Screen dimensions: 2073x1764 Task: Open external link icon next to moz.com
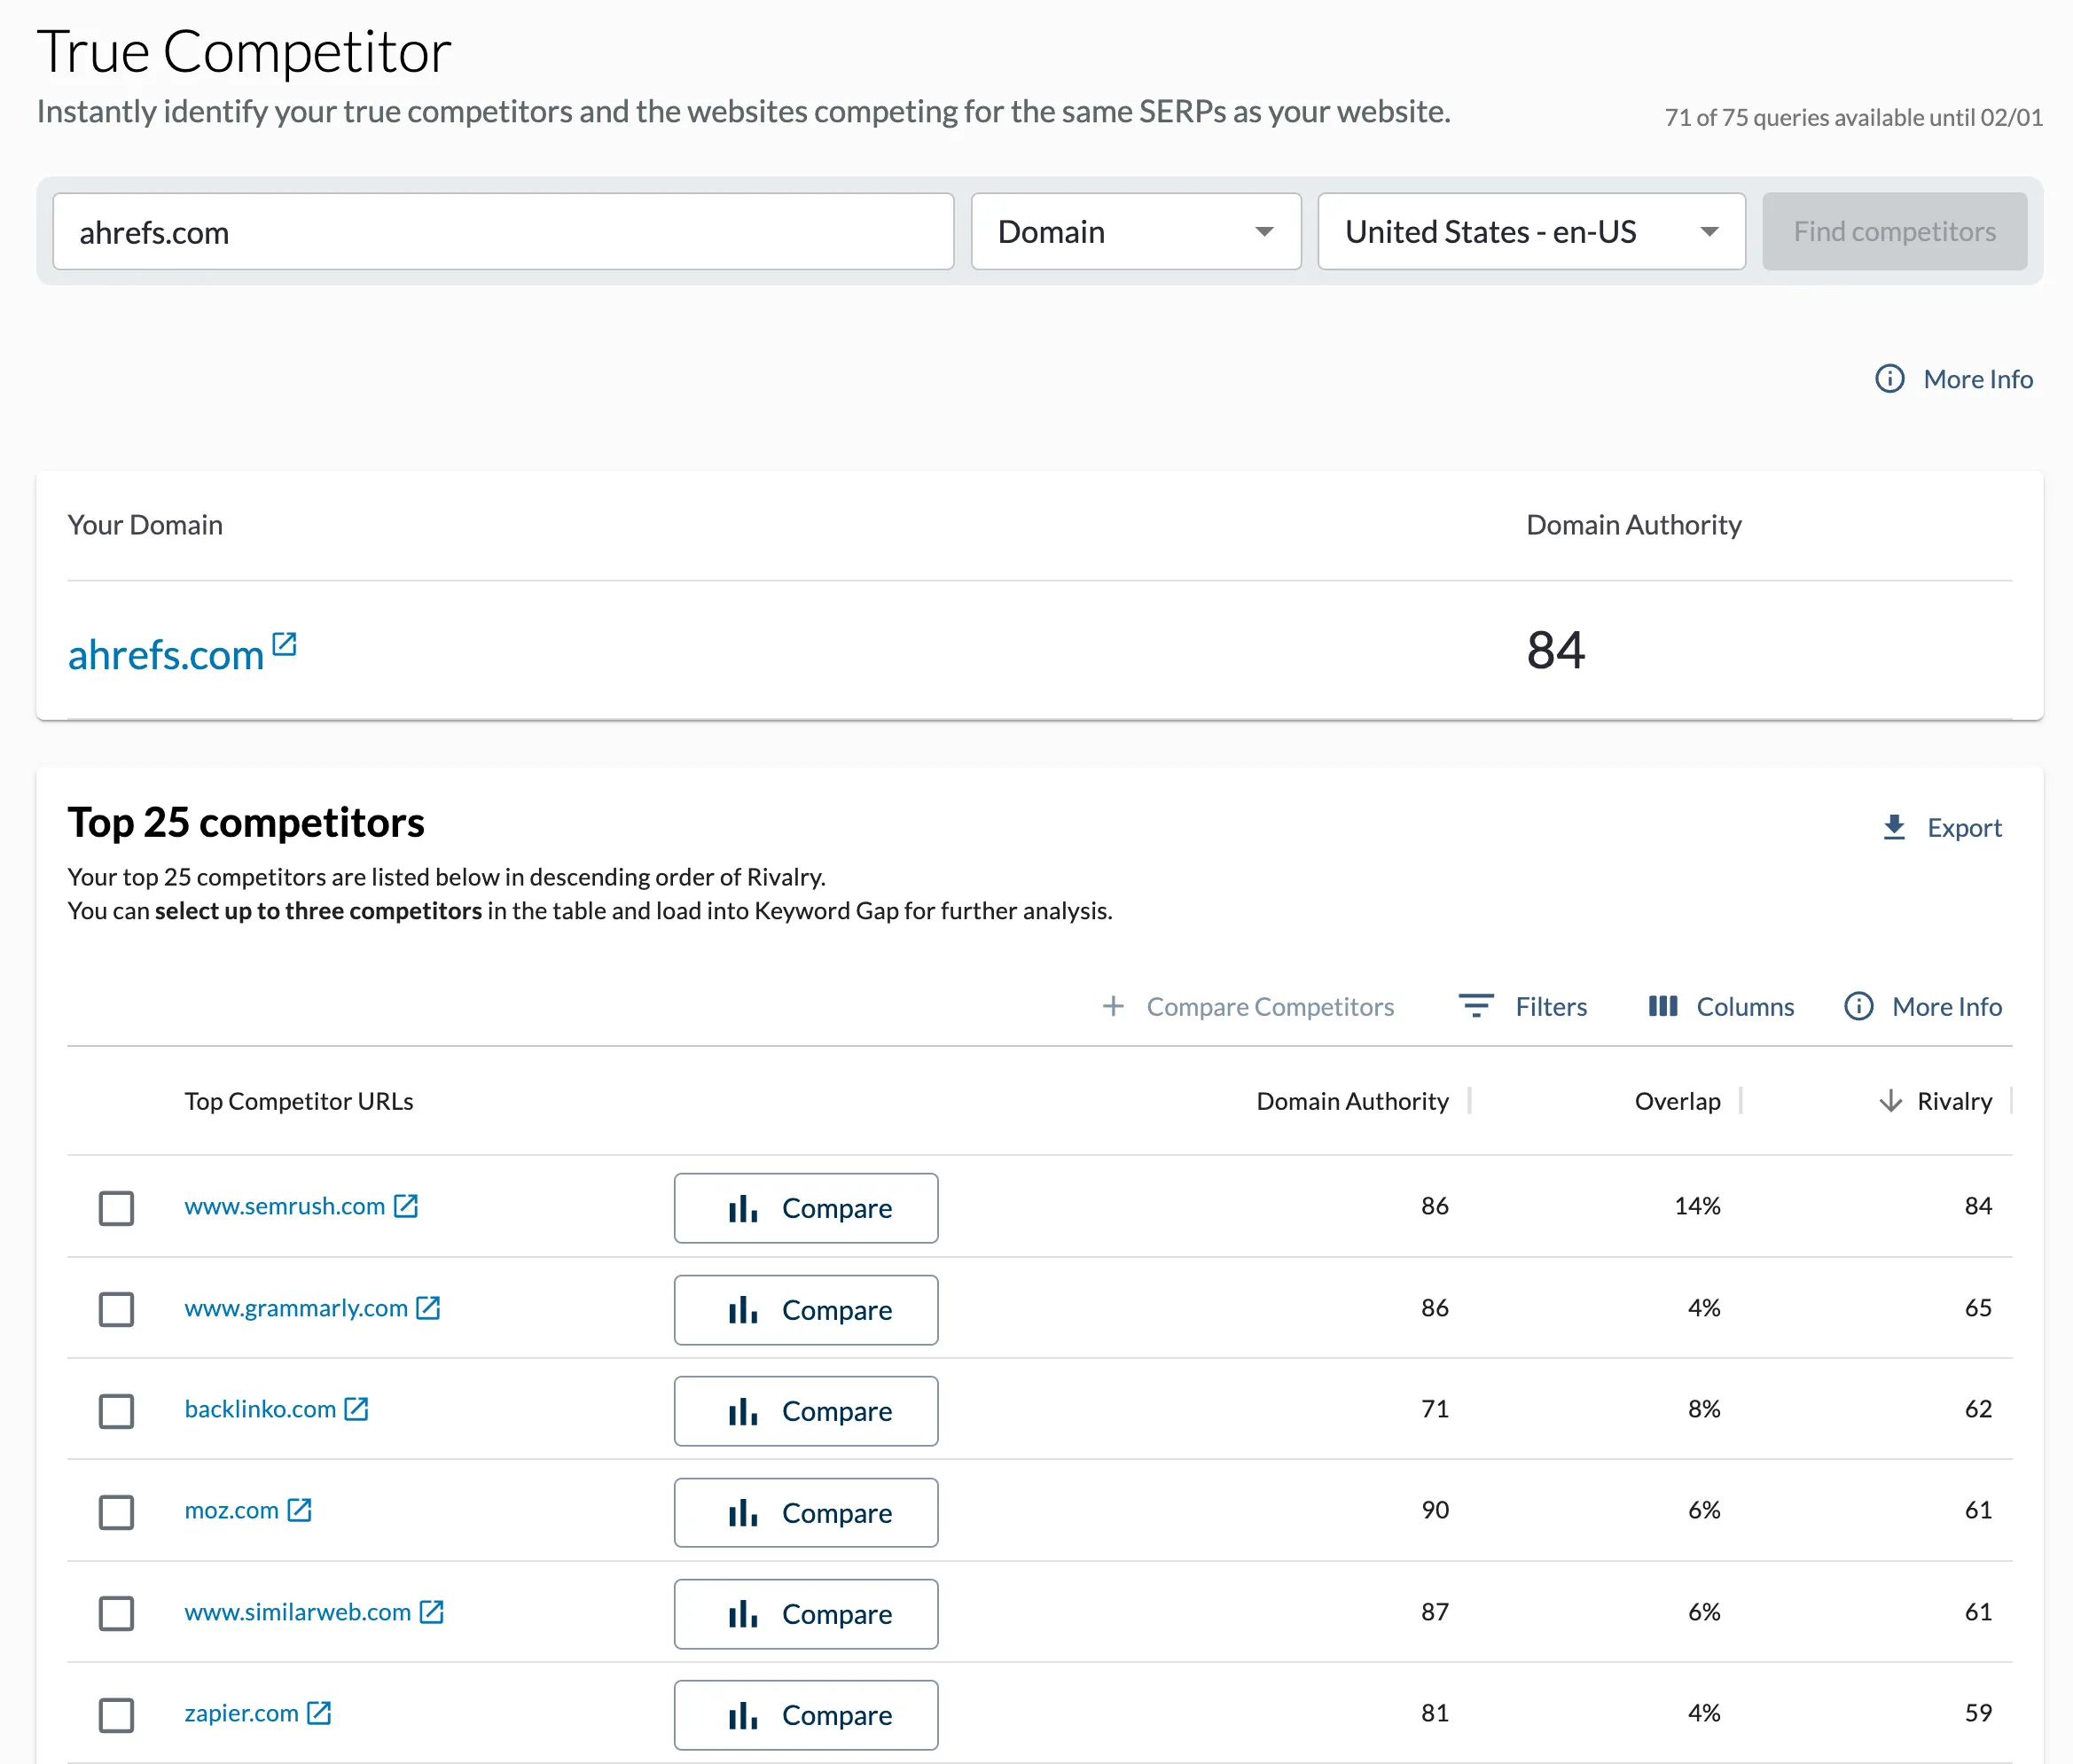[299, 1510]
